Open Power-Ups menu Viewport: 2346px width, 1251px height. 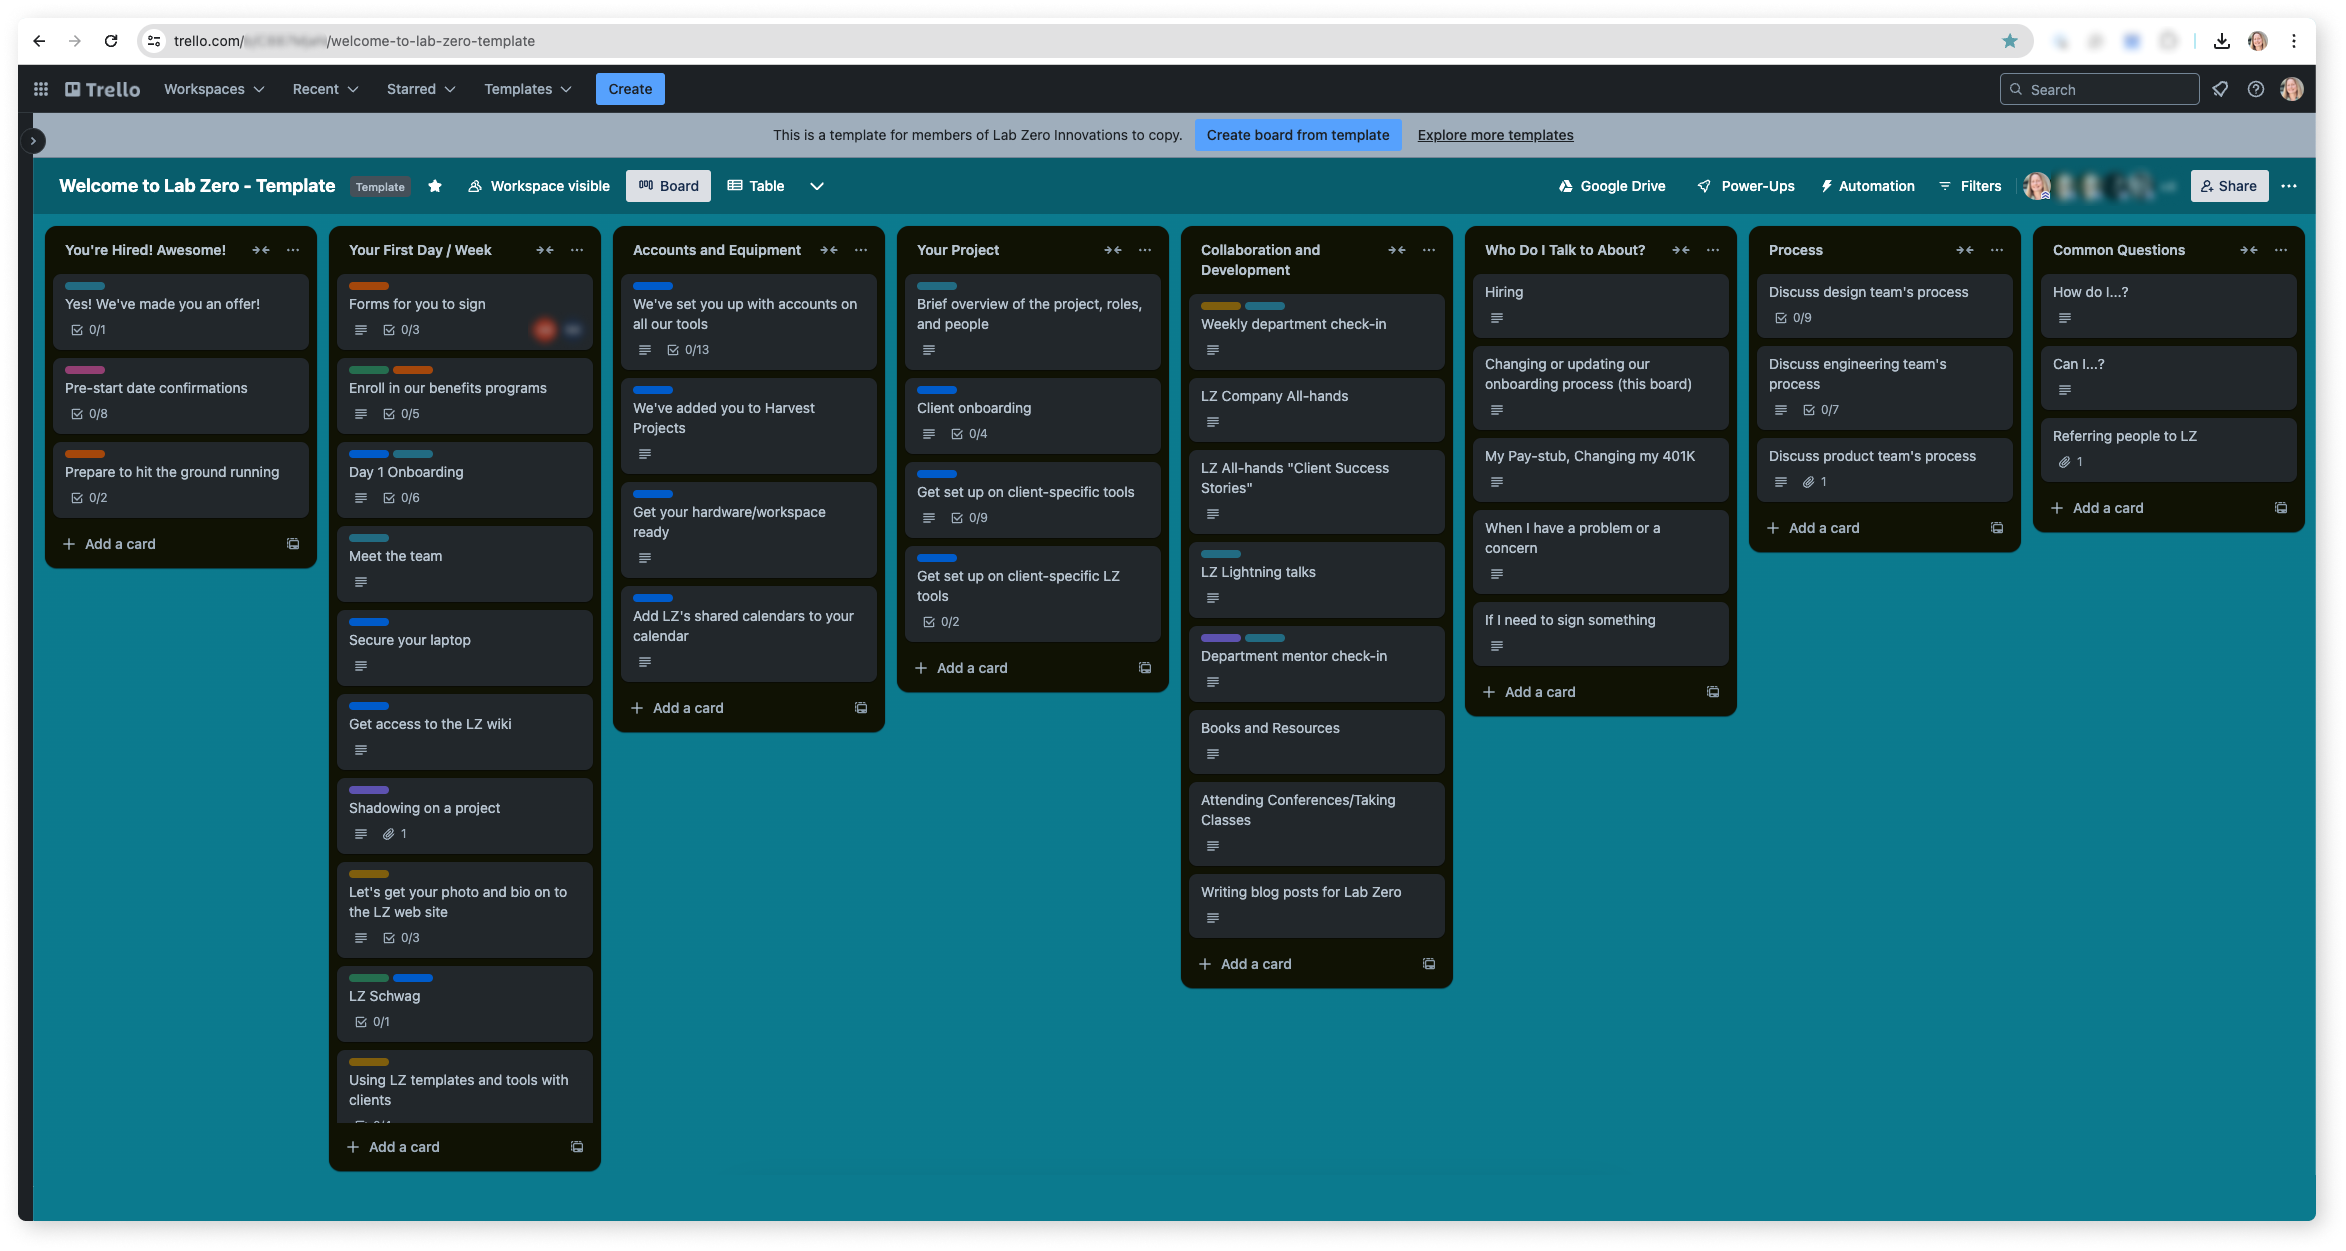pos(1746,186)
